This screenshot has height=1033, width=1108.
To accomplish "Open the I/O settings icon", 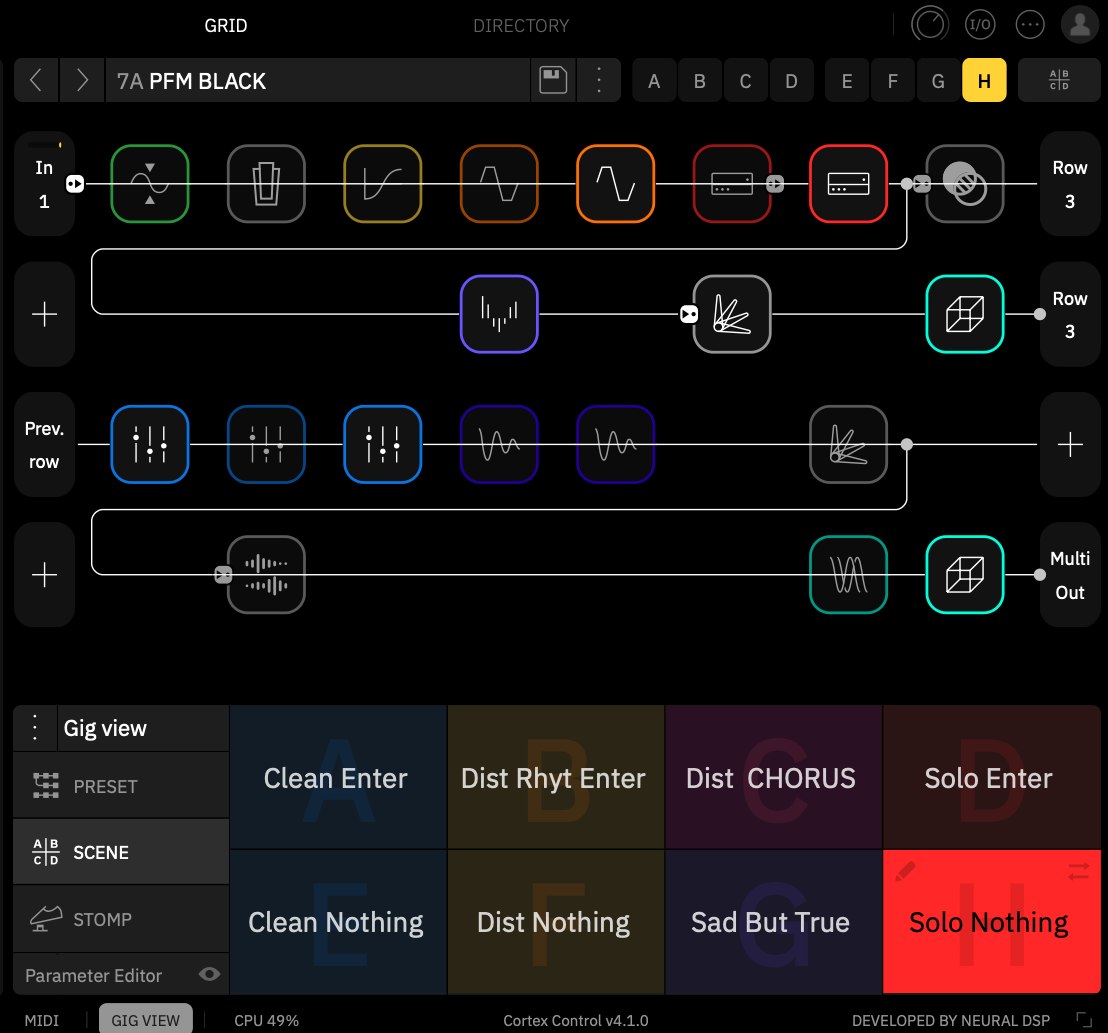I will point(980,25).
